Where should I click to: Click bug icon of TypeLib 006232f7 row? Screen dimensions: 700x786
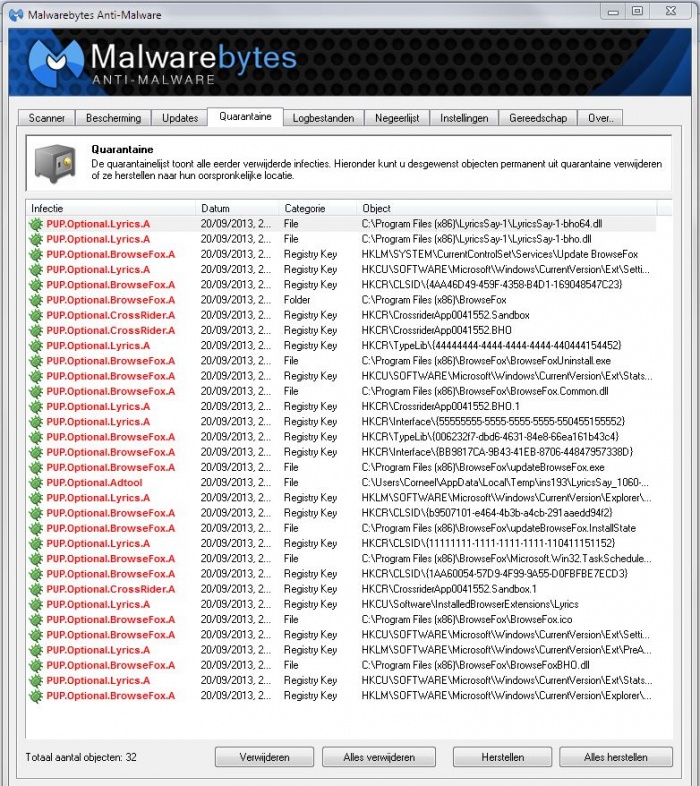coord(36,437)
